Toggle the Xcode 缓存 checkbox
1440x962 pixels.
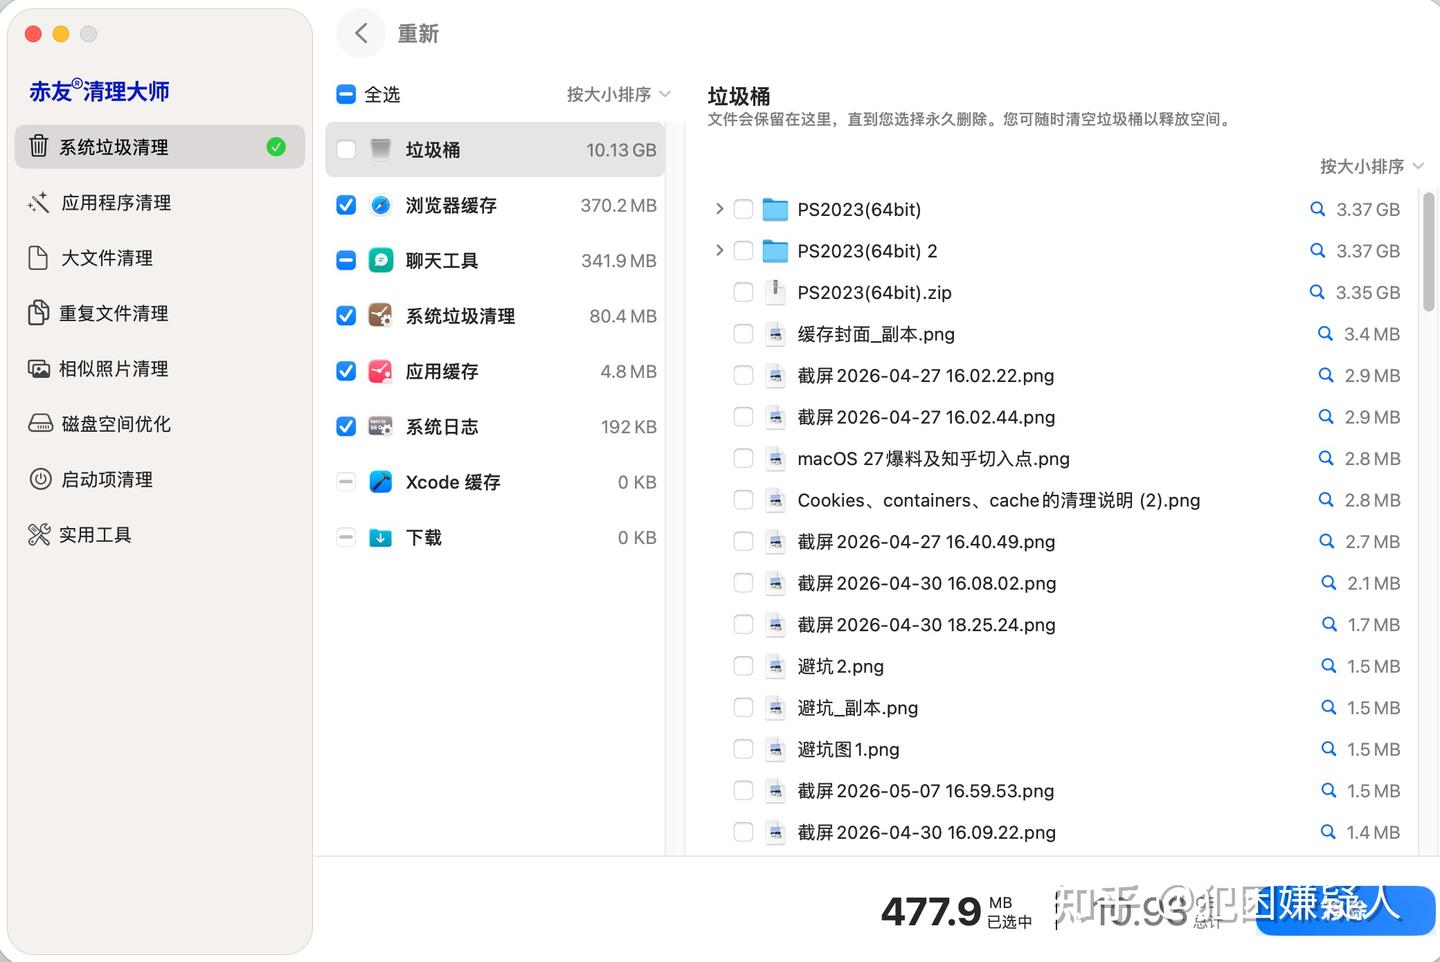coord(346,482)
